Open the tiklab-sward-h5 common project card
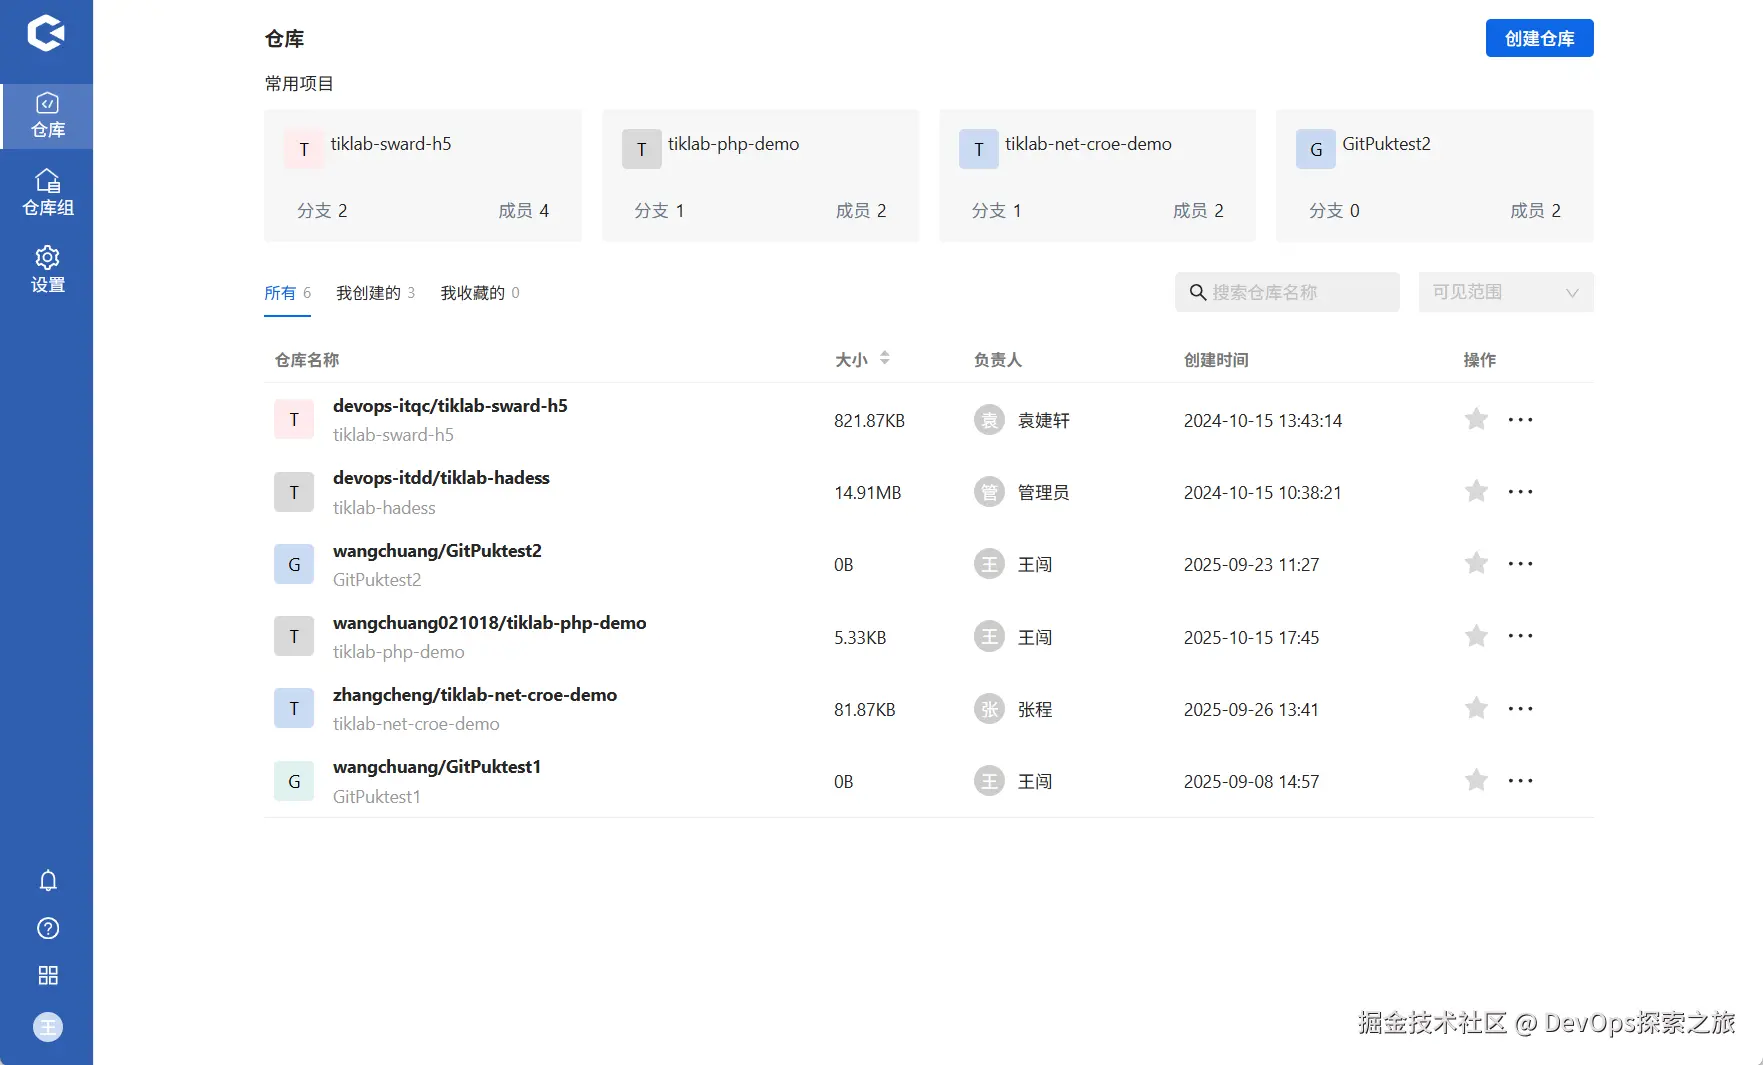1763x1065 pixels. [x=423, y=175]
